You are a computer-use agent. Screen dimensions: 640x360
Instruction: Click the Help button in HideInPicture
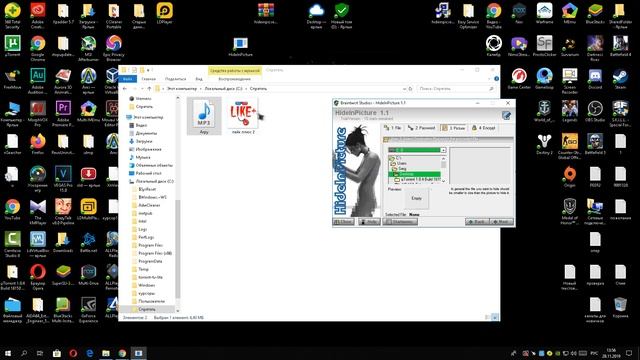tap(369, 222)
